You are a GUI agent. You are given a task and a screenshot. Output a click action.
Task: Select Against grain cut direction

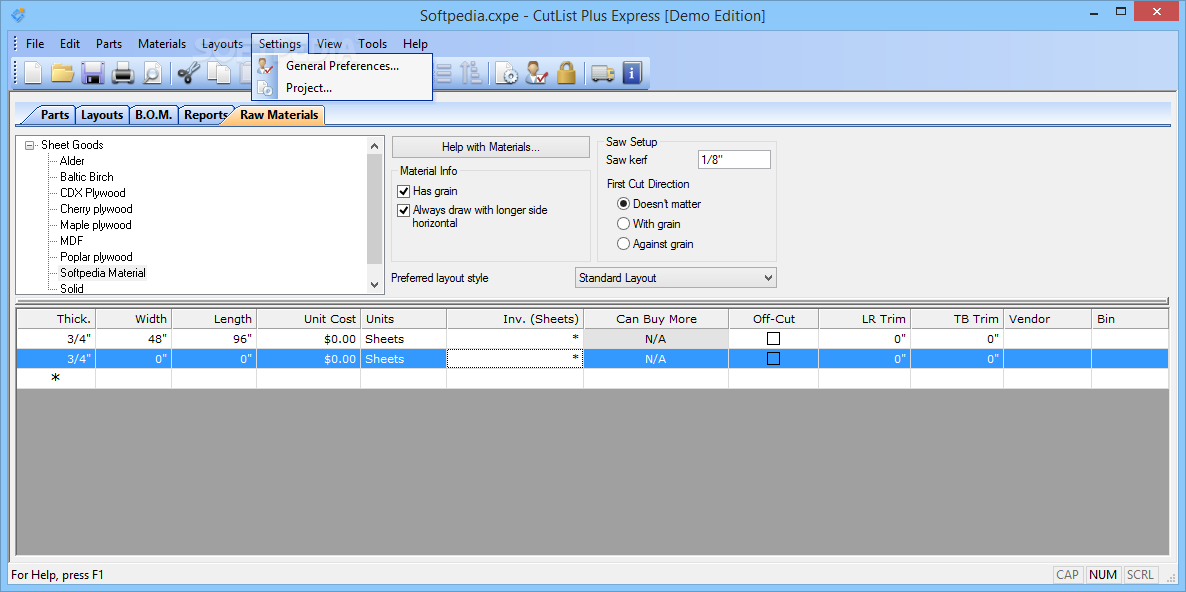tap(623, 244)
